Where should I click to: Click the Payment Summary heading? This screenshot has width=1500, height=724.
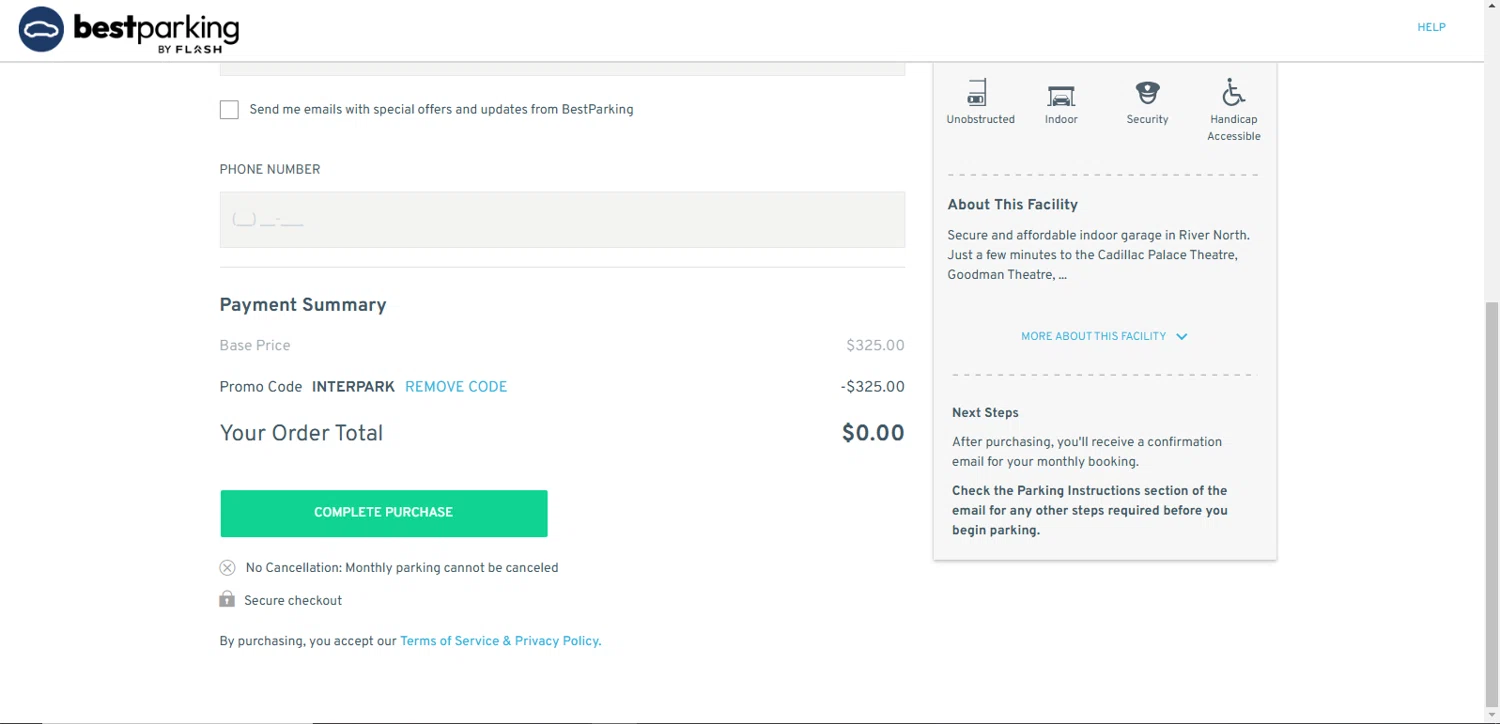[303, 305]
